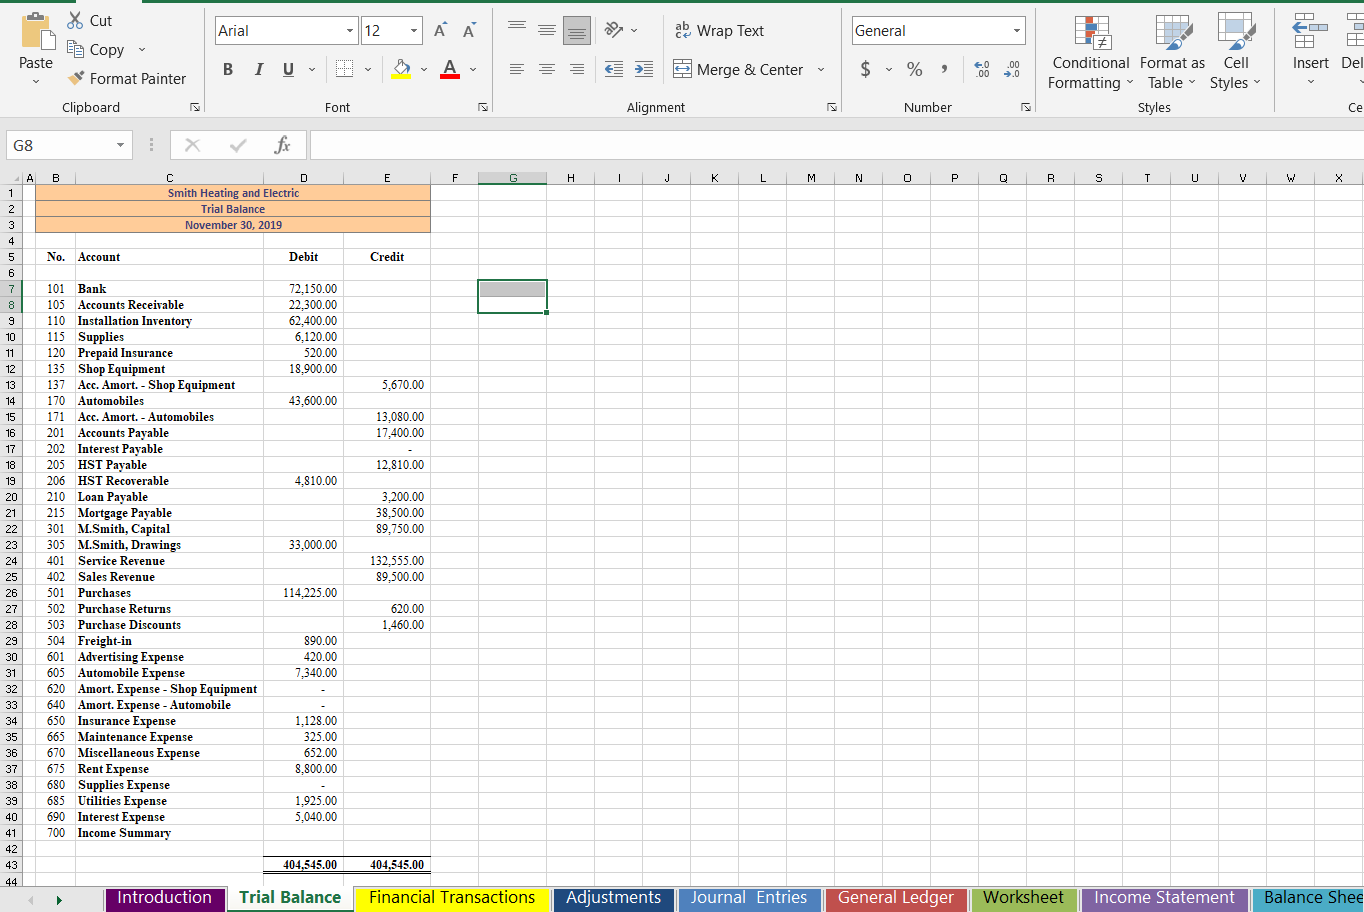1364x912 pixels.
Task: Click the Increase Decimal icon
Action: coord(983,69)
